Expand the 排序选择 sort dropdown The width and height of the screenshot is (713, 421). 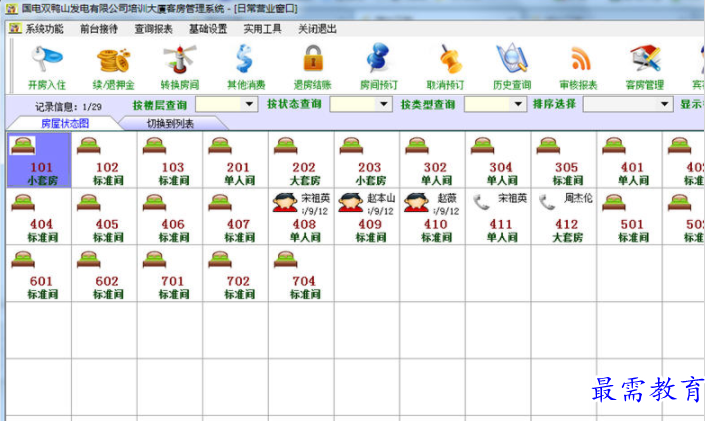pyautogui.click(x=664, y=104)
